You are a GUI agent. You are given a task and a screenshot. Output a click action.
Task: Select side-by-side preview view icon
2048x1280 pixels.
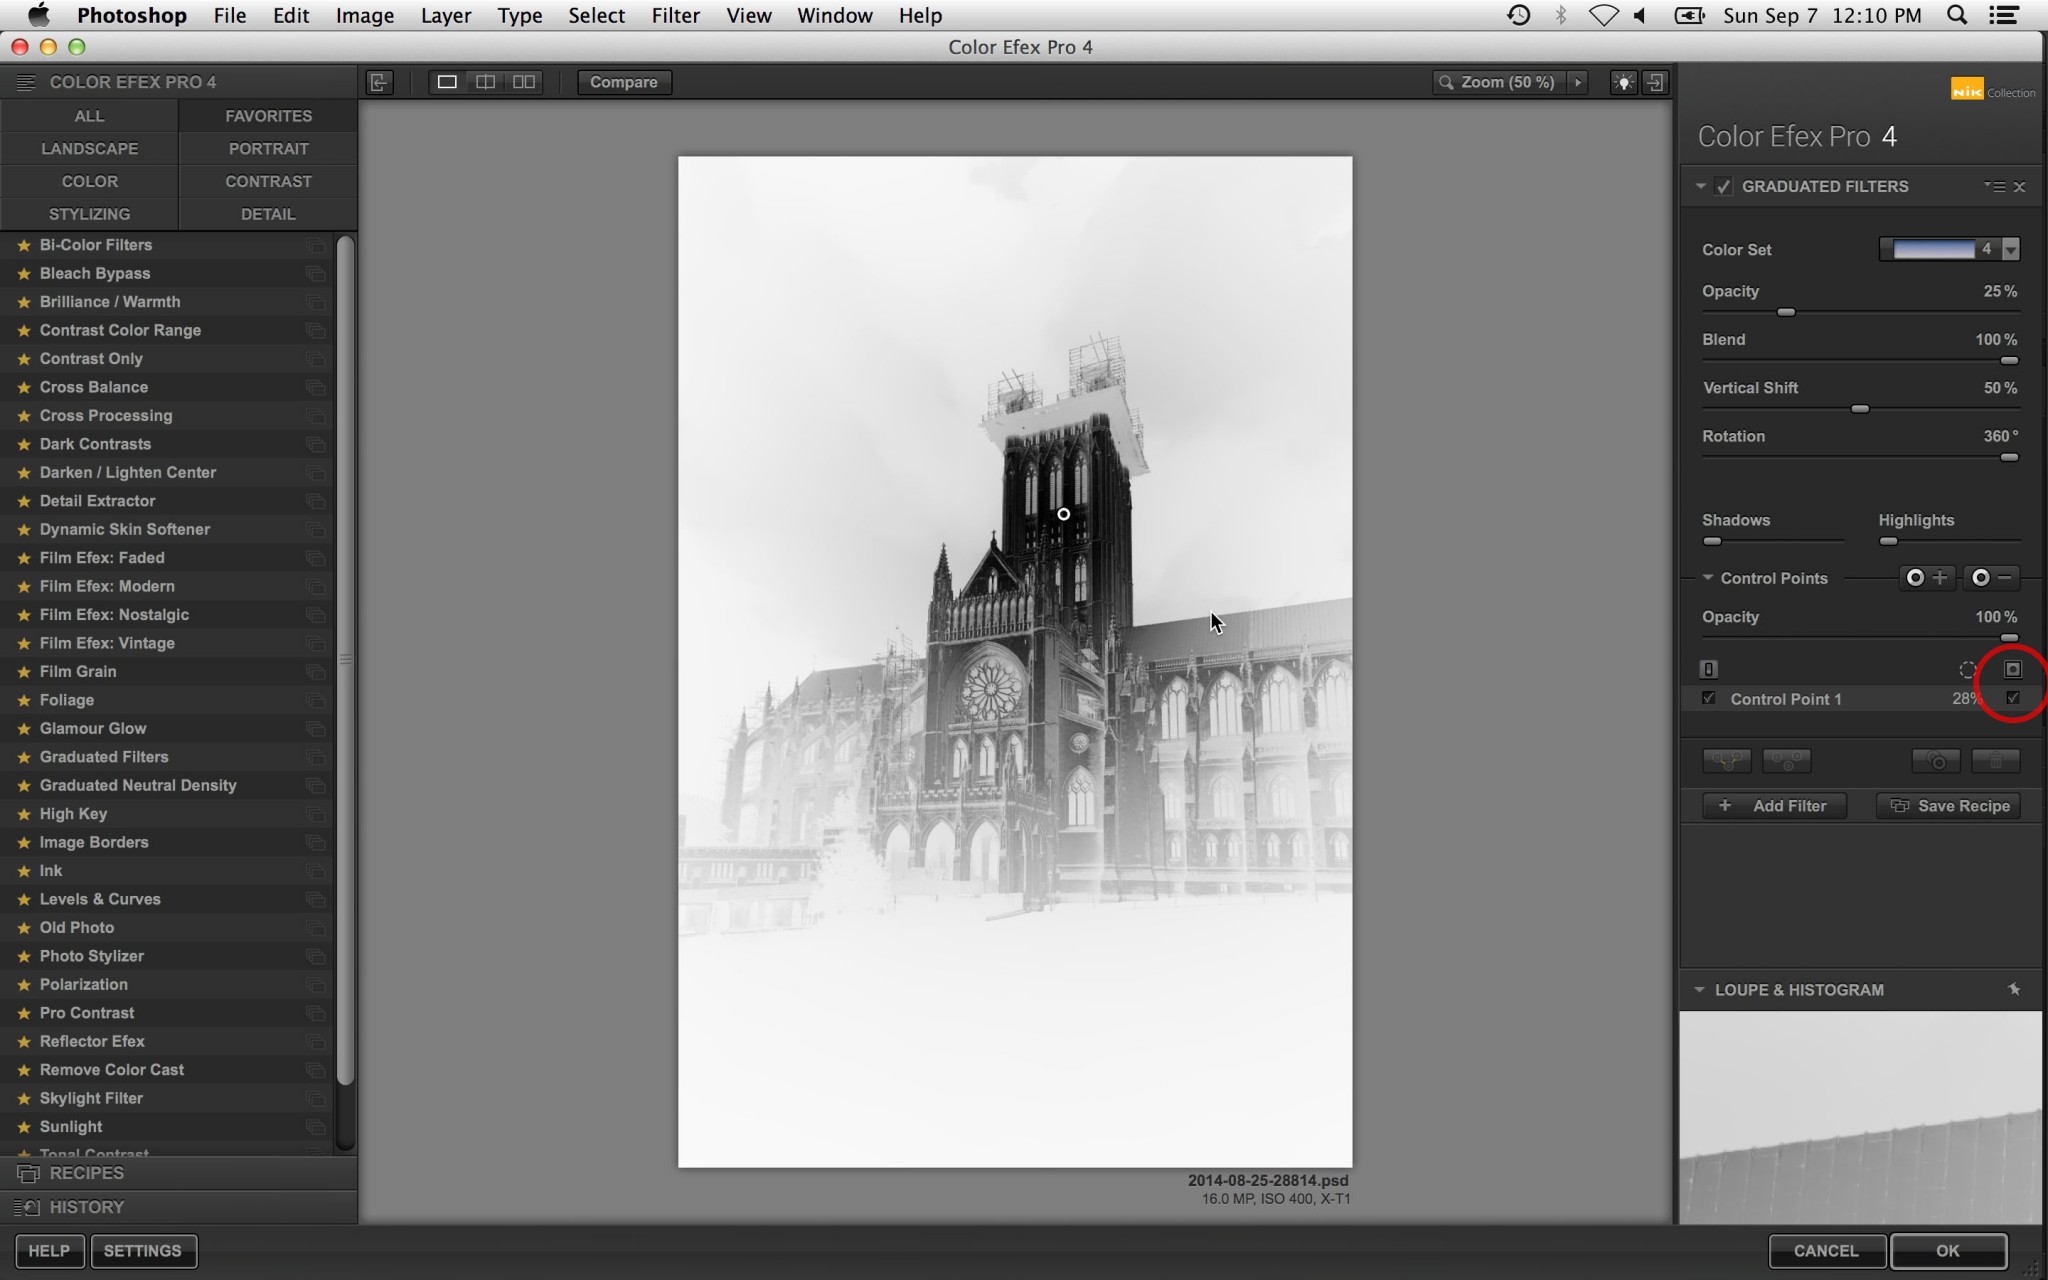click(x=524, y=82)
